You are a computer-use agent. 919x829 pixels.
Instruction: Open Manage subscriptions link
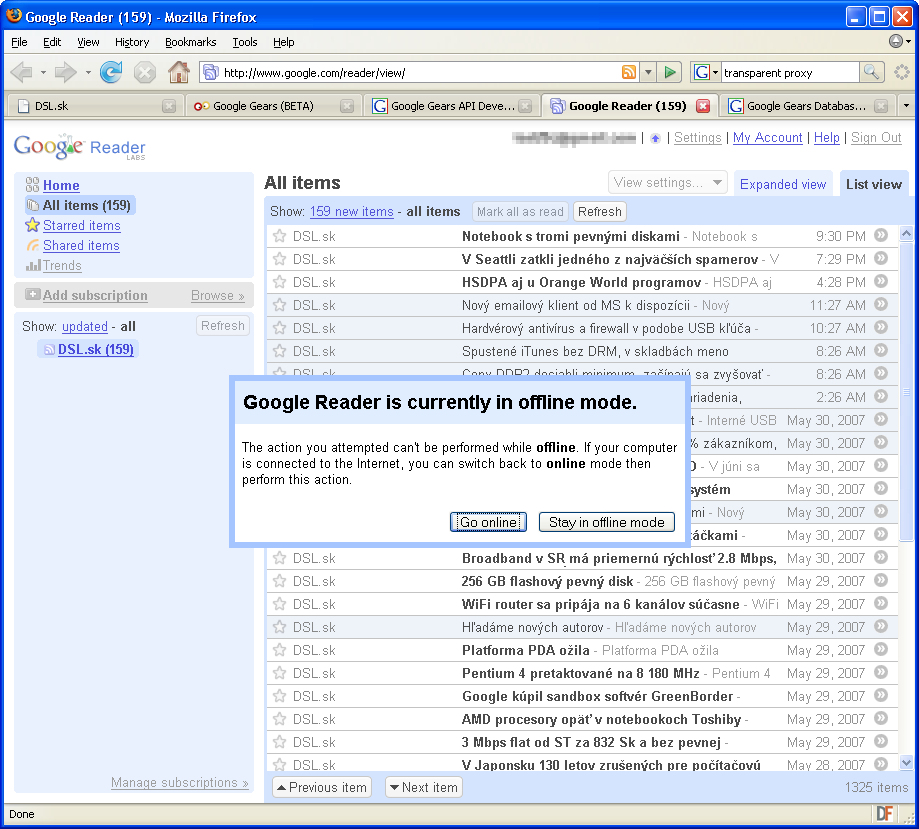point(180,783)
